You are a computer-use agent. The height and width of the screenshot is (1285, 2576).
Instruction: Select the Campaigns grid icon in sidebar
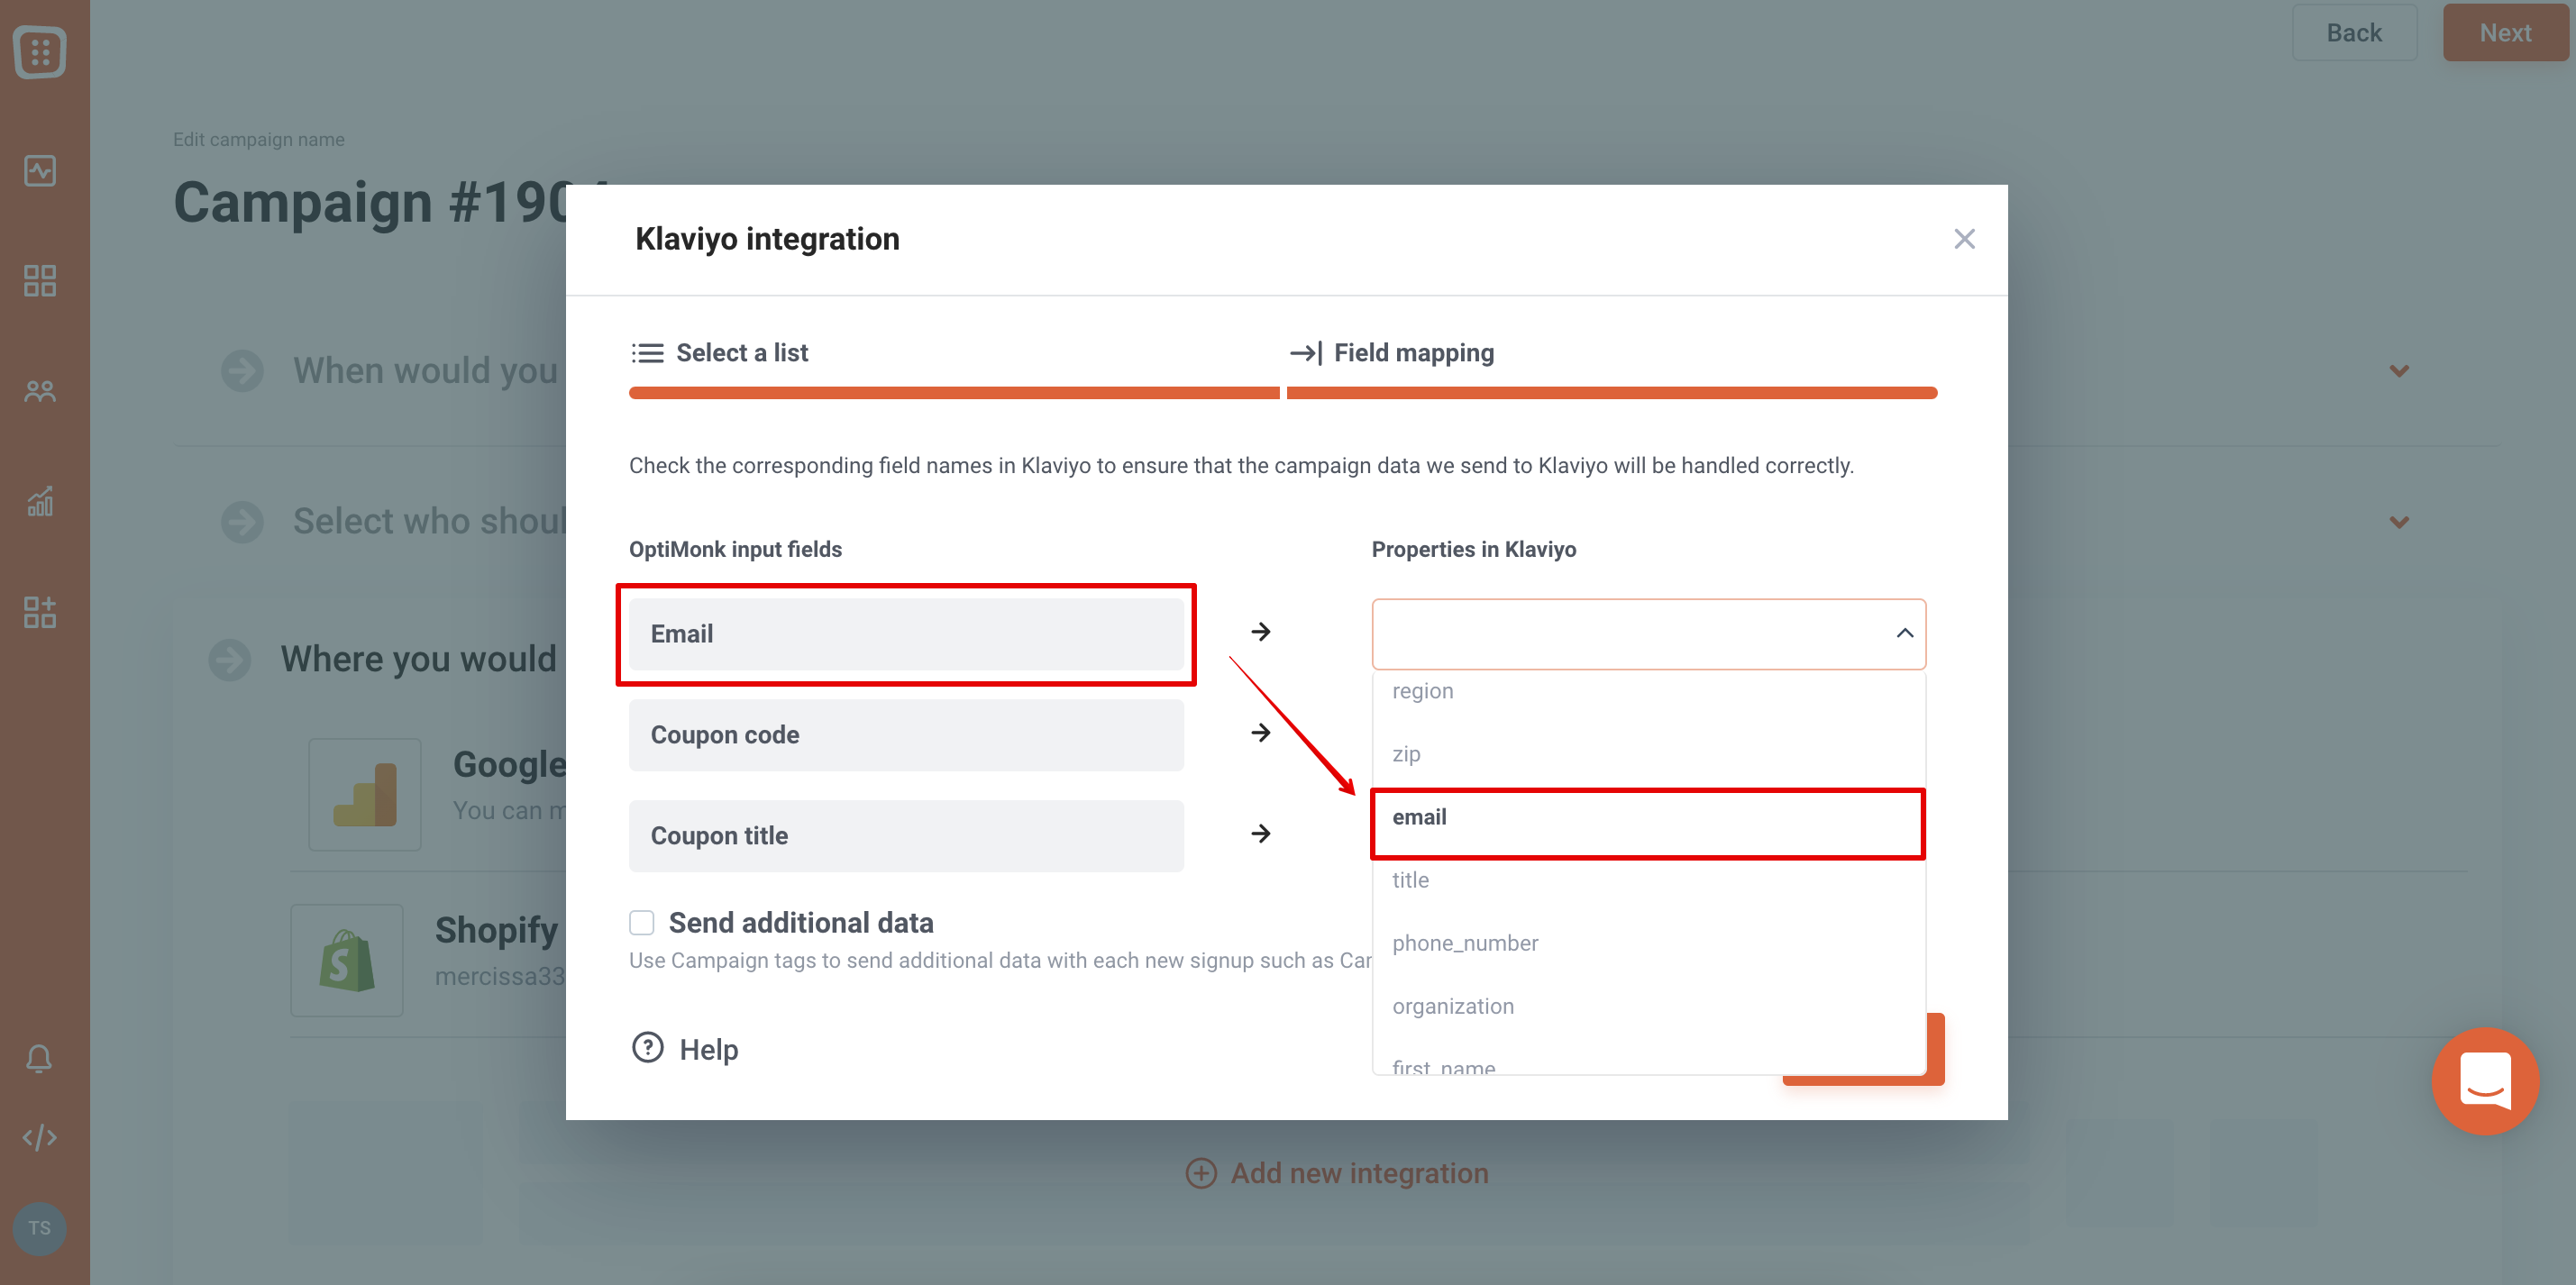pos(39,281)
